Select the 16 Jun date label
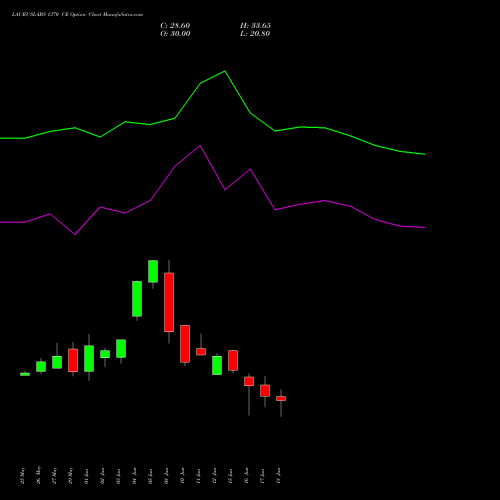The image size is (500, 500). 246,476
